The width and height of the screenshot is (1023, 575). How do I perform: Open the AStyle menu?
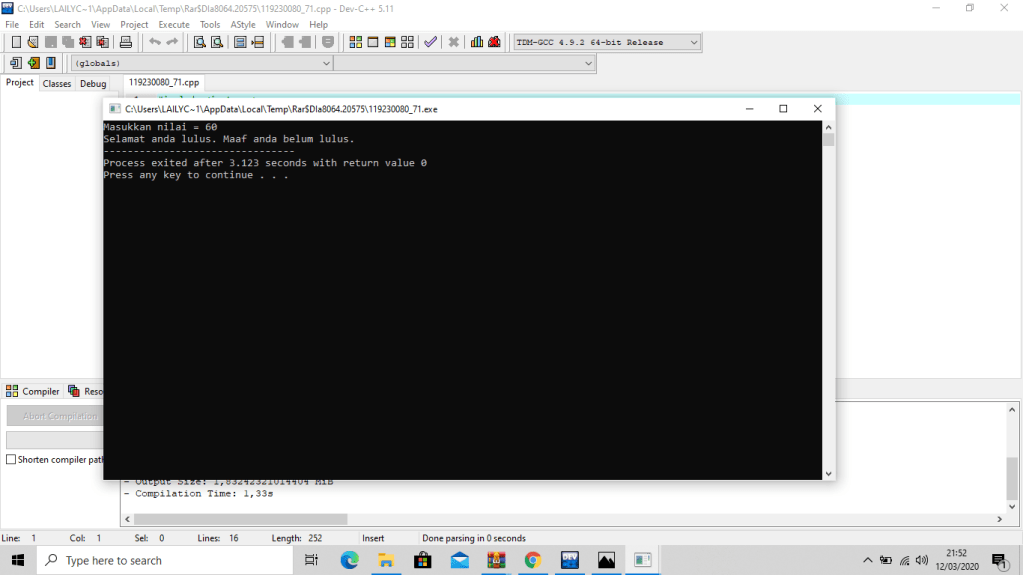(x=242, y=24)
